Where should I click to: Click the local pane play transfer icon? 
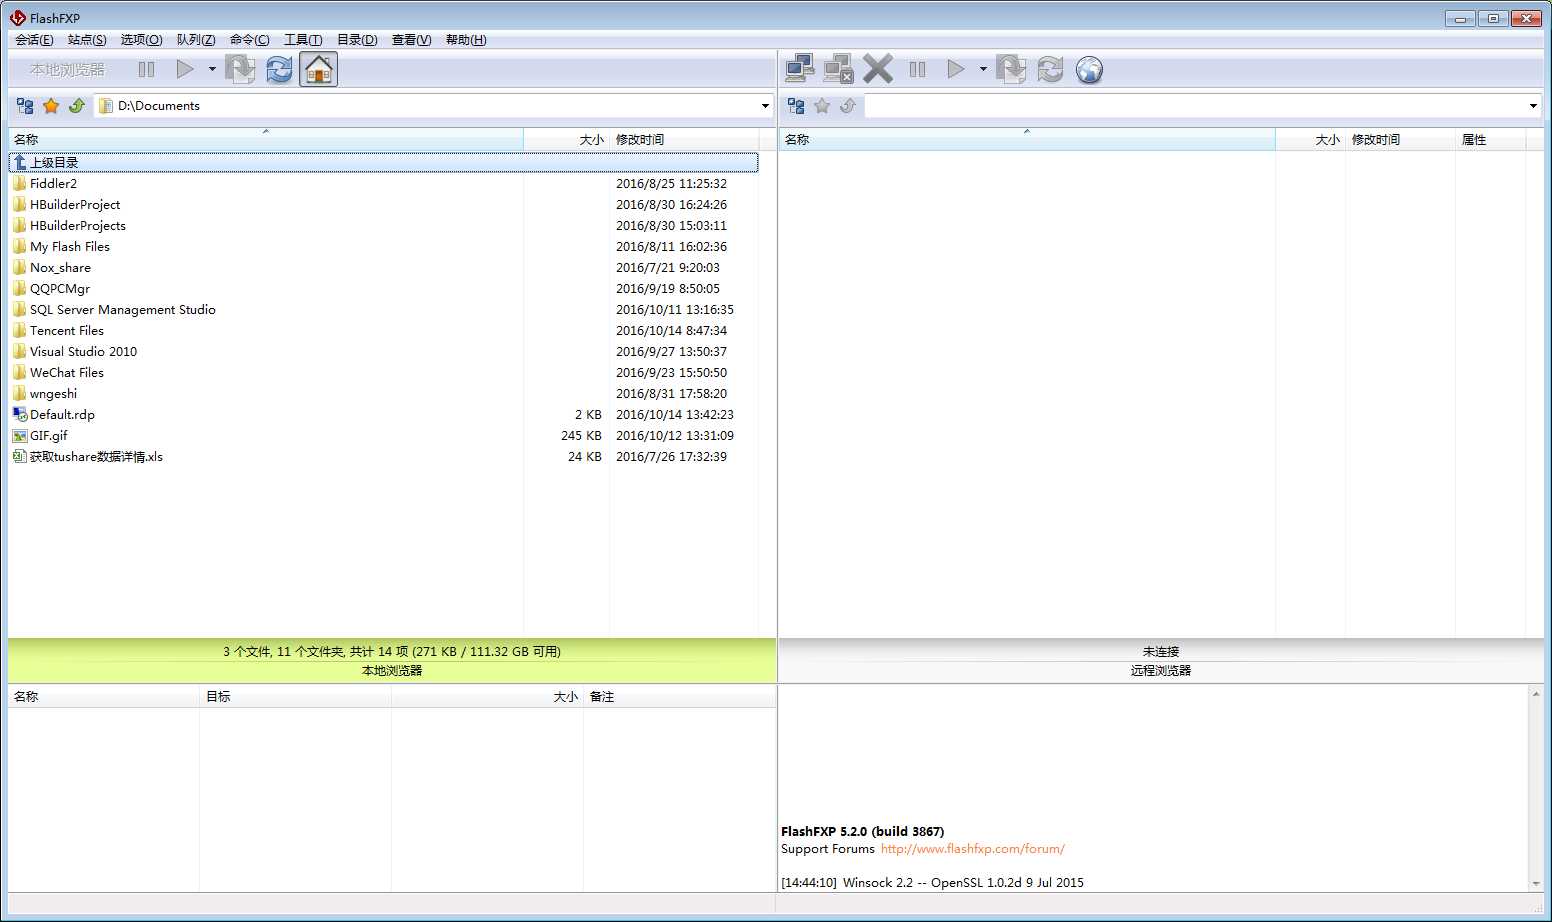point(185,69)
